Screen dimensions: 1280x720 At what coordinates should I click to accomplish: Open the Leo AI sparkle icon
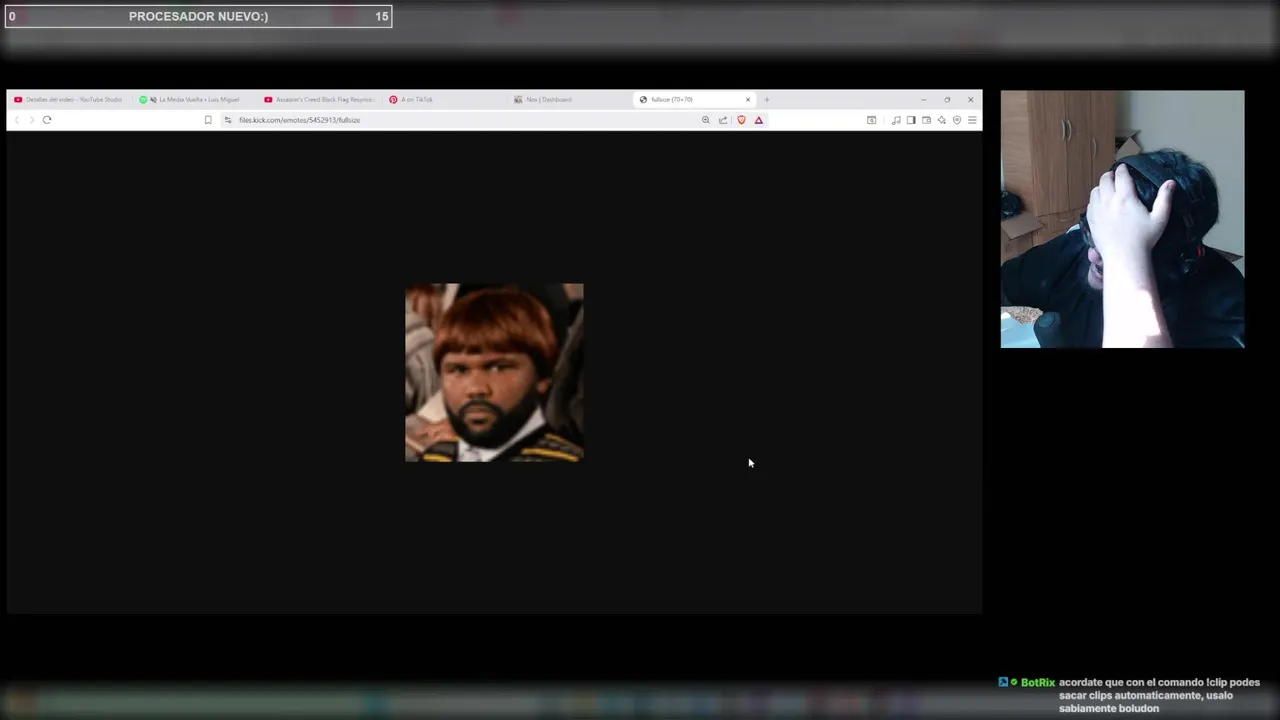tap(941, 120)
